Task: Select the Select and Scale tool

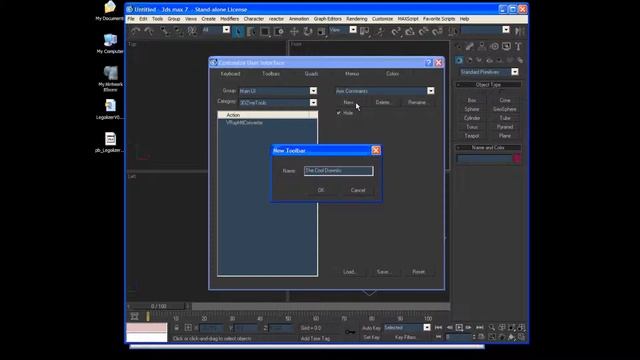Action: (x=322, y=31)
